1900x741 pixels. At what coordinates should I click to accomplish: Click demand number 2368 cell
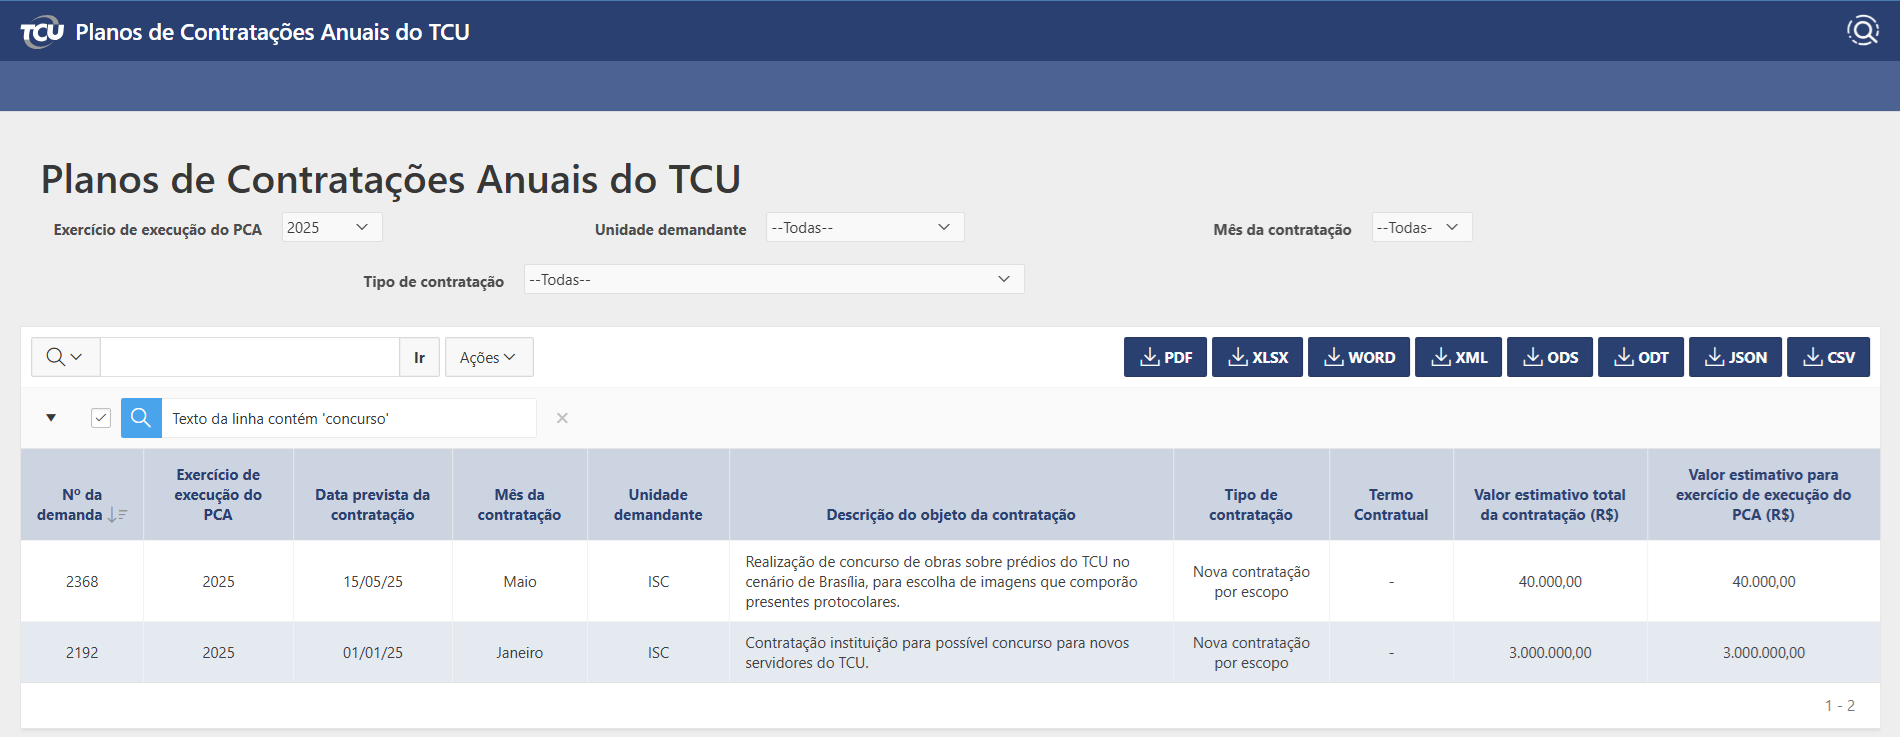tap(82, 581)
